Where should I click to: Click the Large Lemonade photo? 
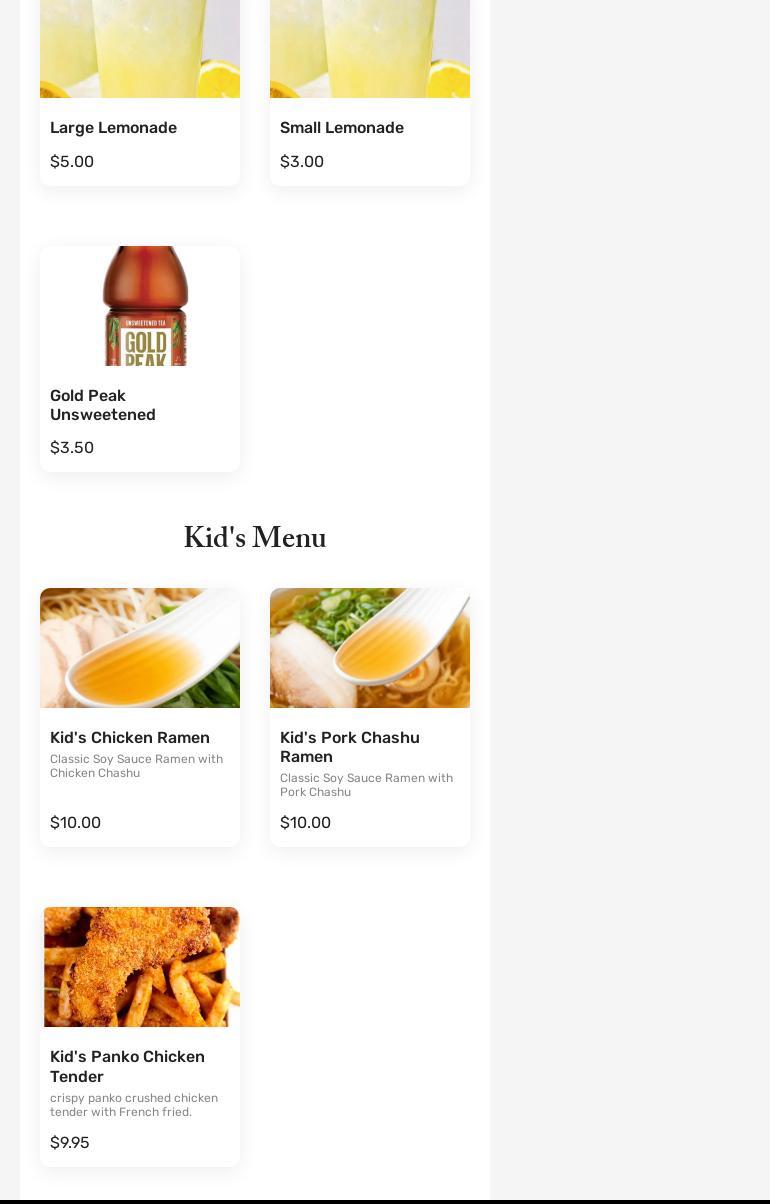[140, 48]
